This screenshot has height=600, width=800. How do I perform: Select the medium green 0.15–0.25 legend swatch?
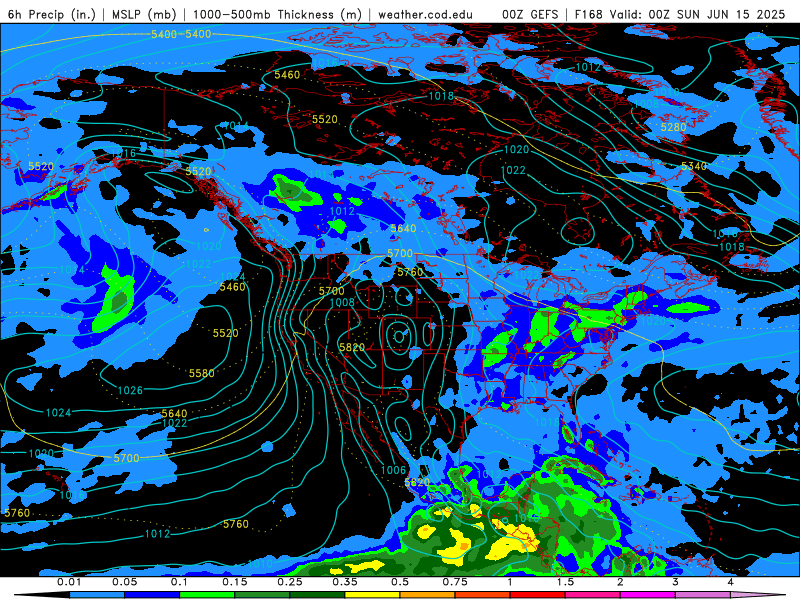[262, 595]
